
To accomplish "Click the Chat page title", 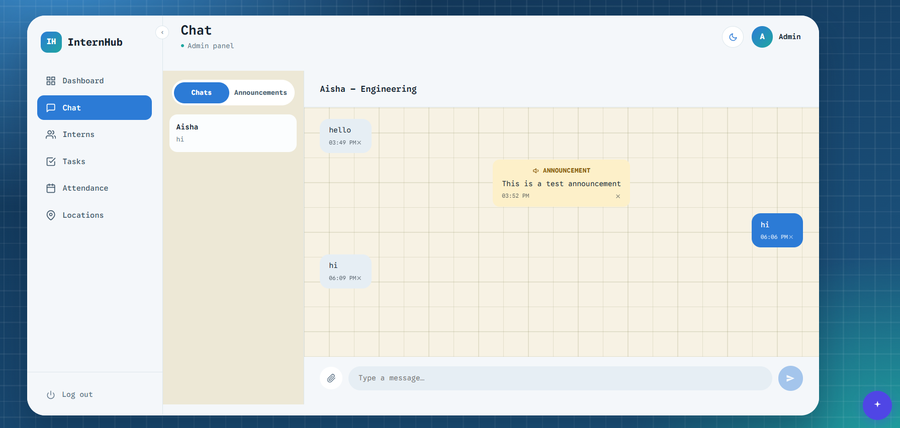I will point(196,30).
